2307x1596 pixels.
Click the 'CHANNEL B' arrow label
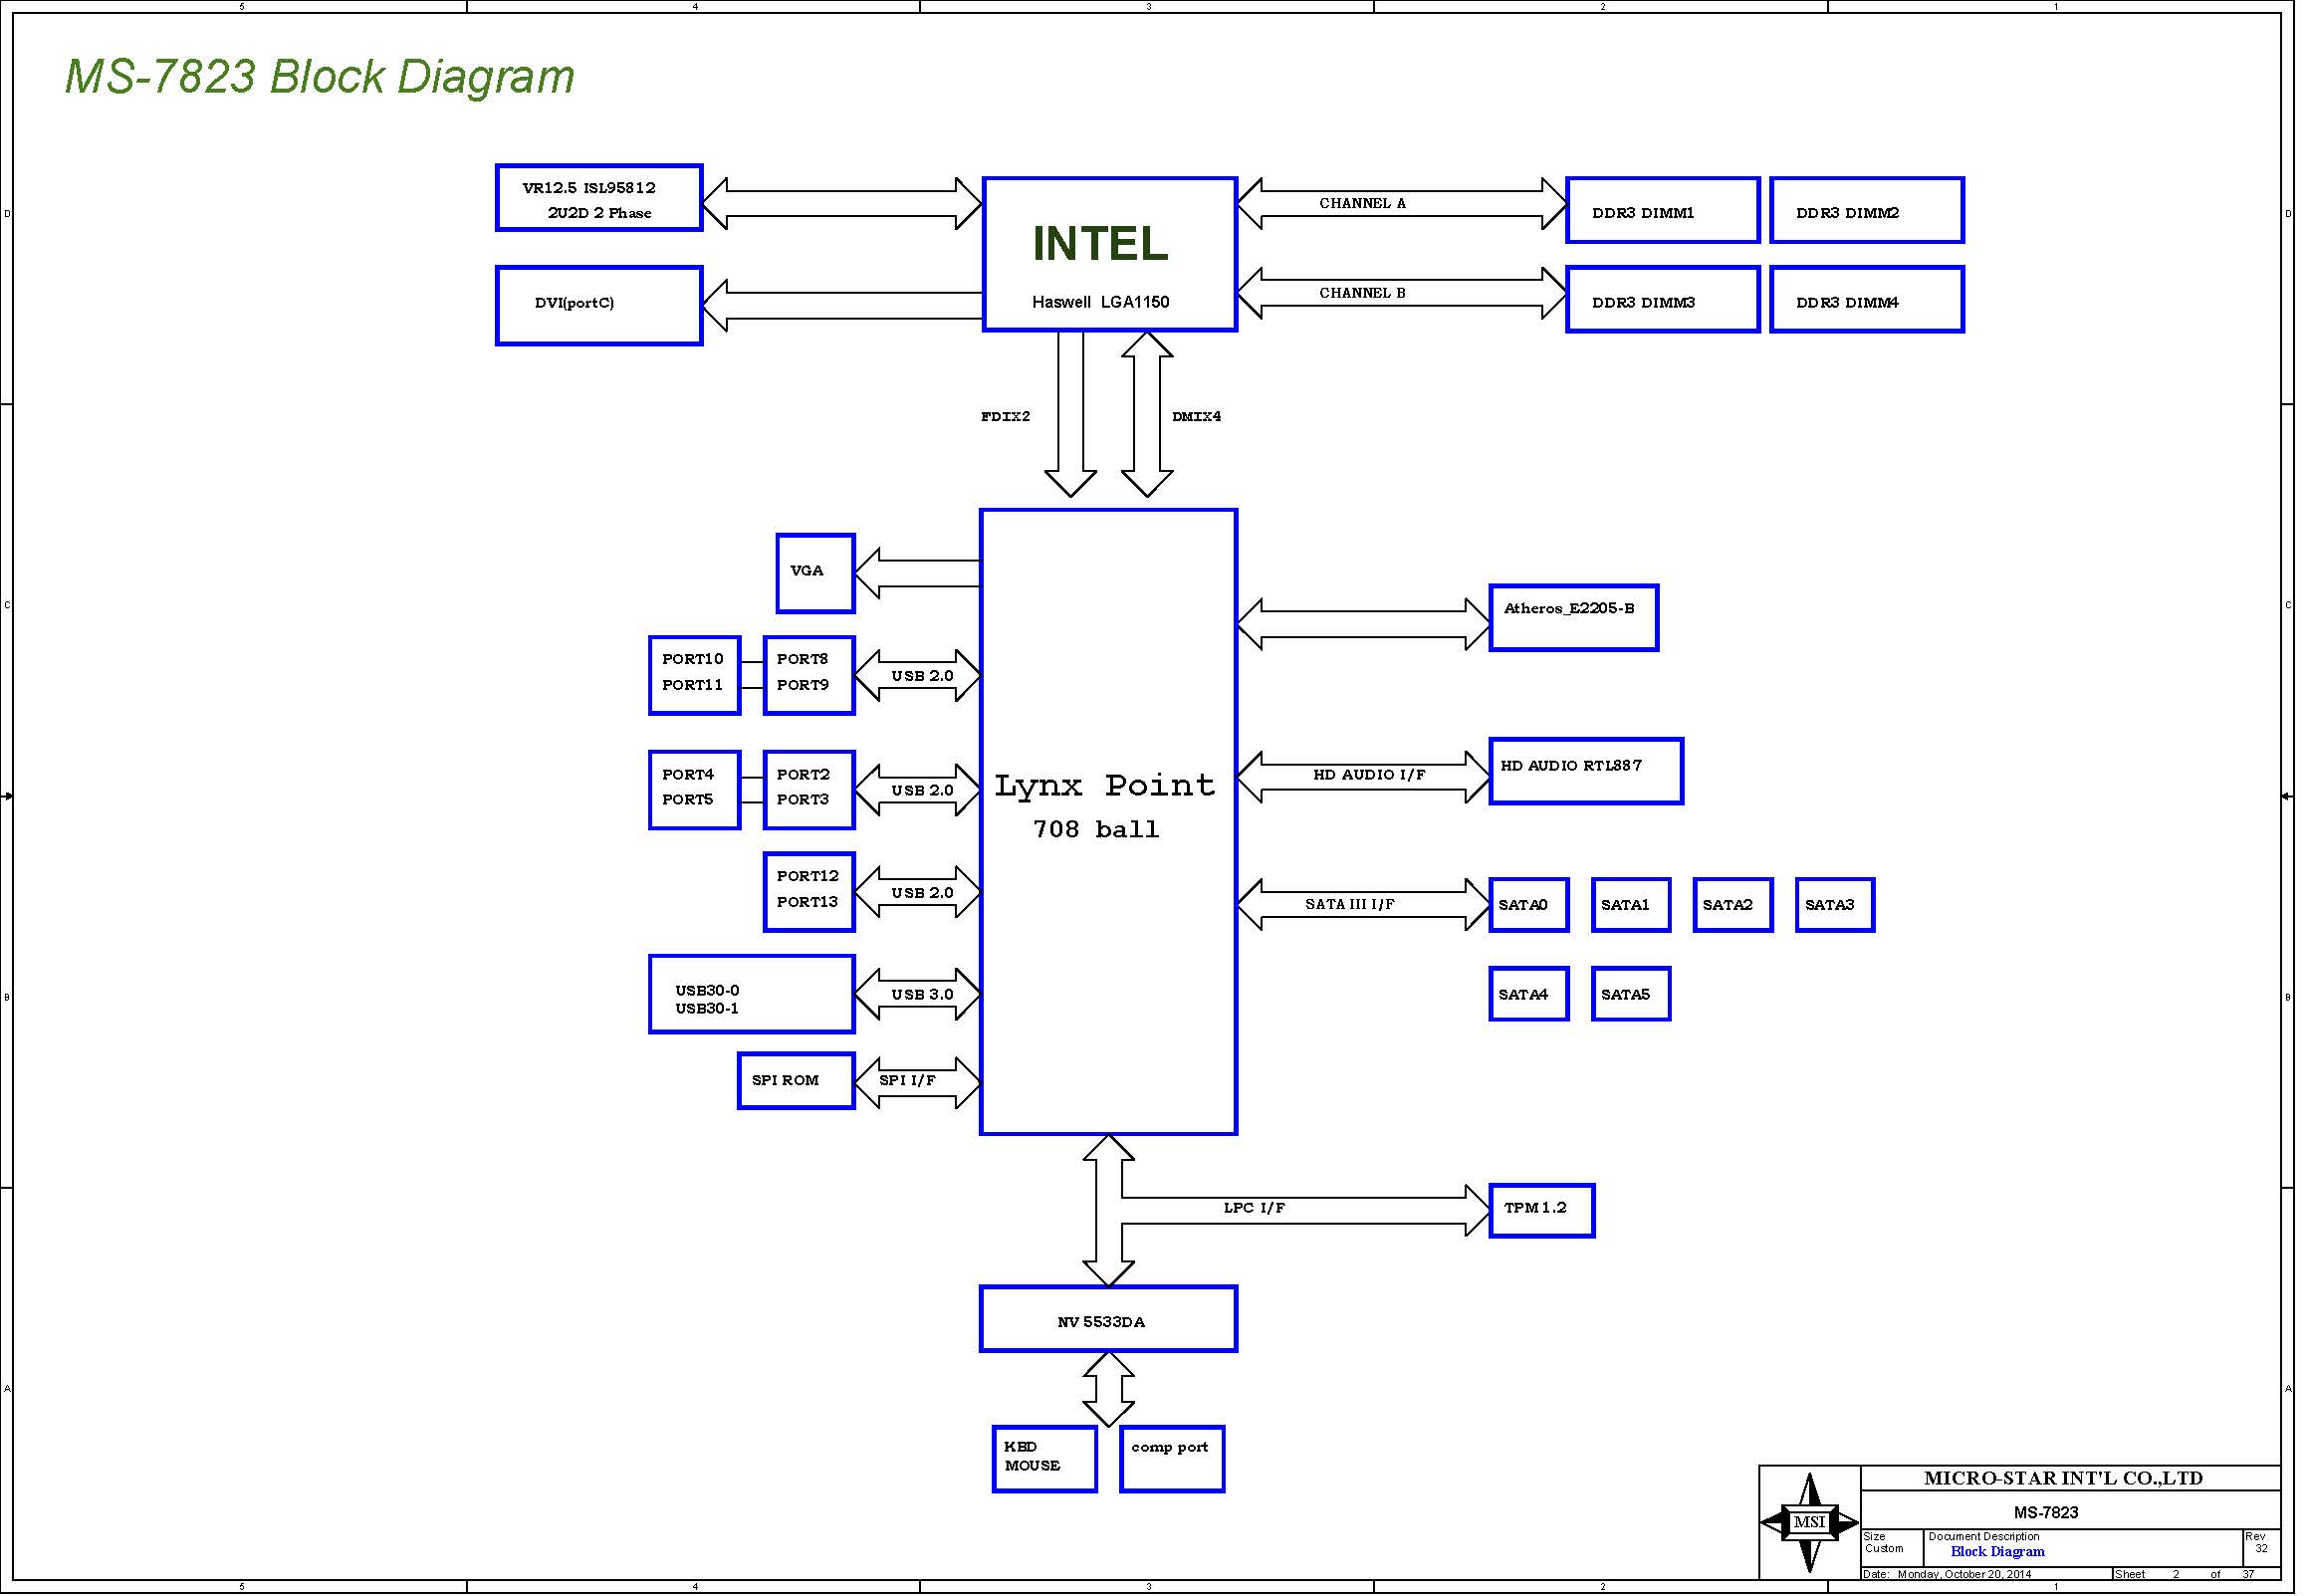tap(1362, 293)
